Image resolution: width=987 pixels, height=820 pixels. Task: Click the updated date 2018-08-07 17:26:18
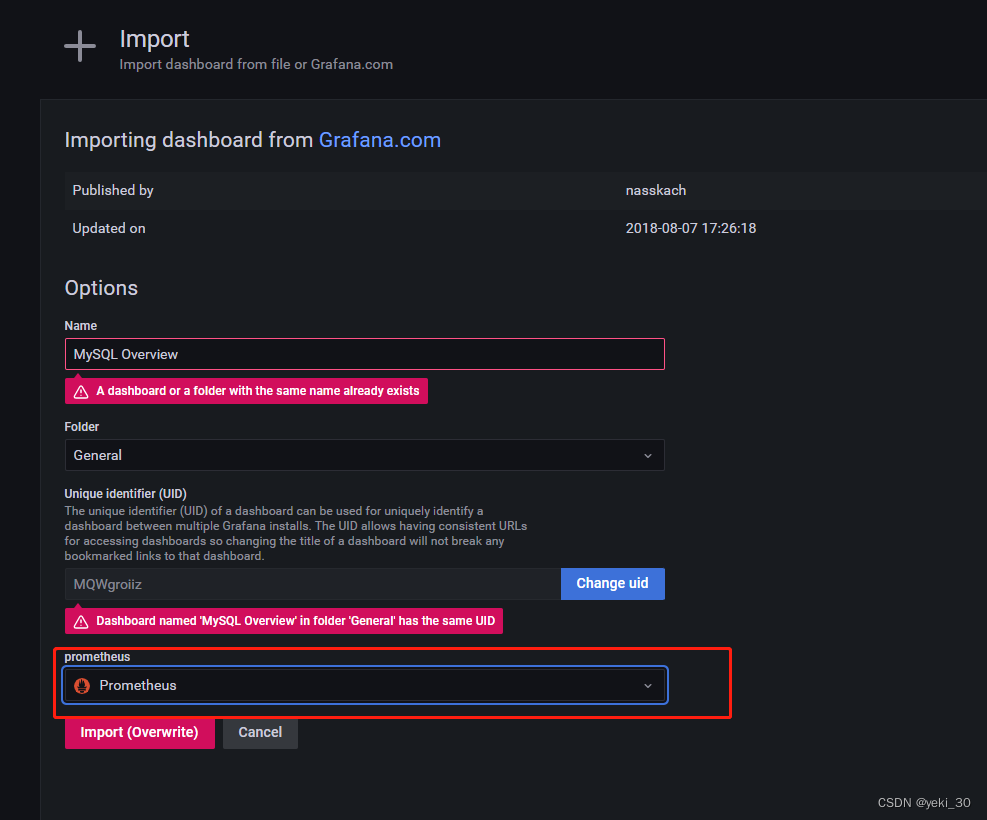tap(691, 228)
